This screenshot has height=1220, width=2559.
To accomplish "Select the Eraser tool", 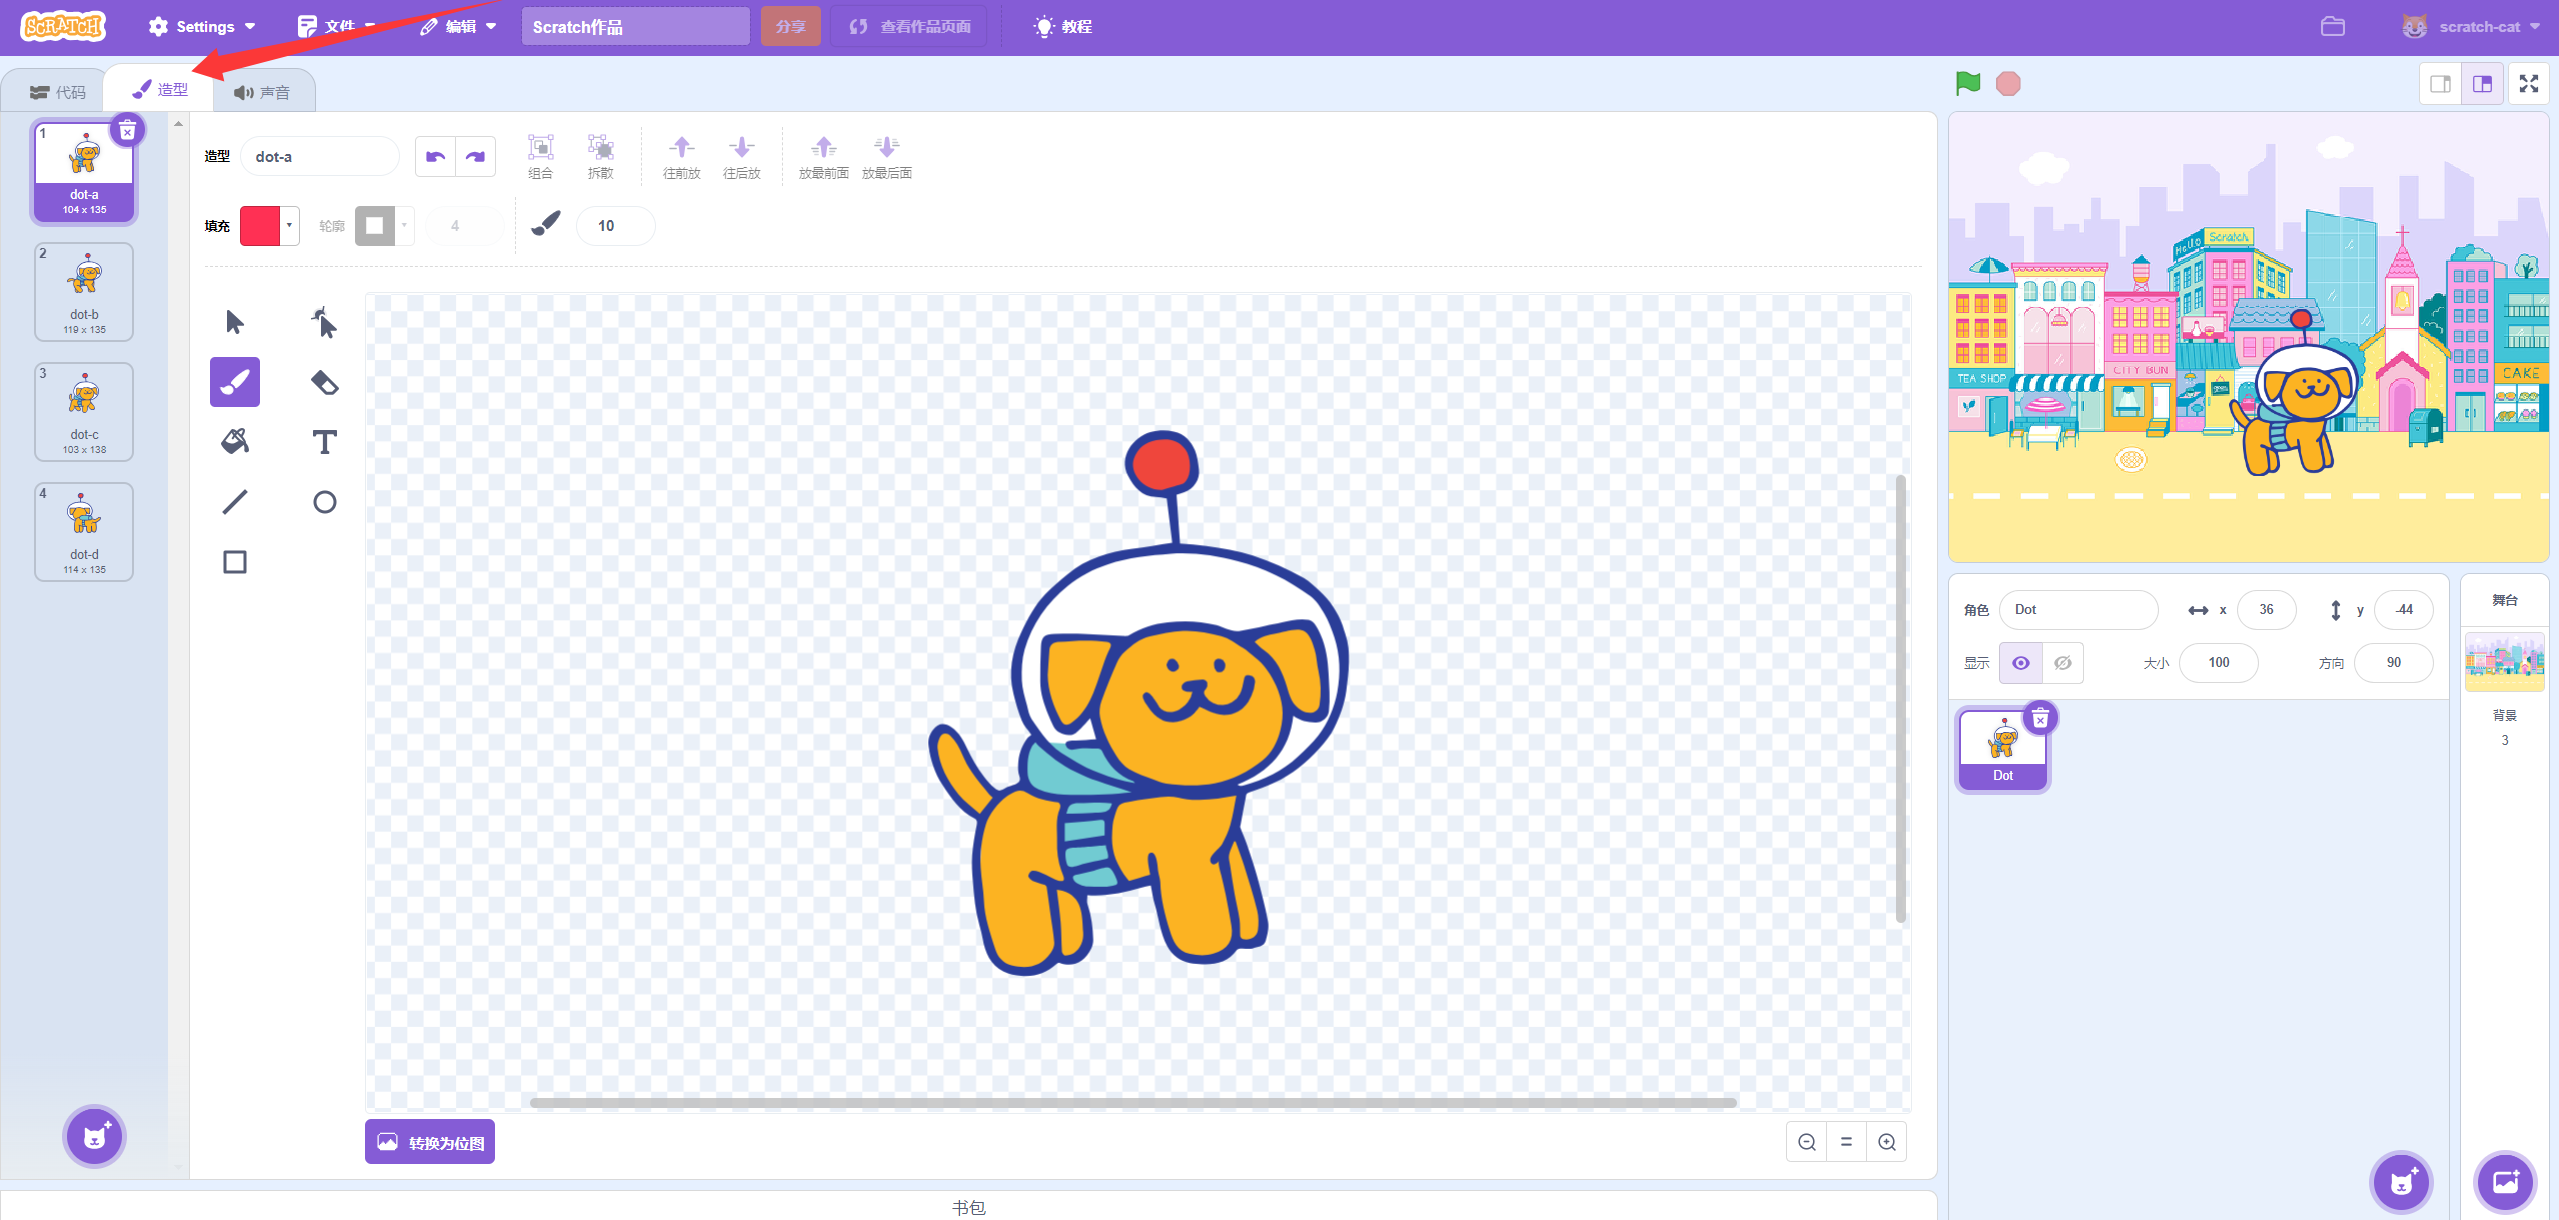I will pos(323,382).
